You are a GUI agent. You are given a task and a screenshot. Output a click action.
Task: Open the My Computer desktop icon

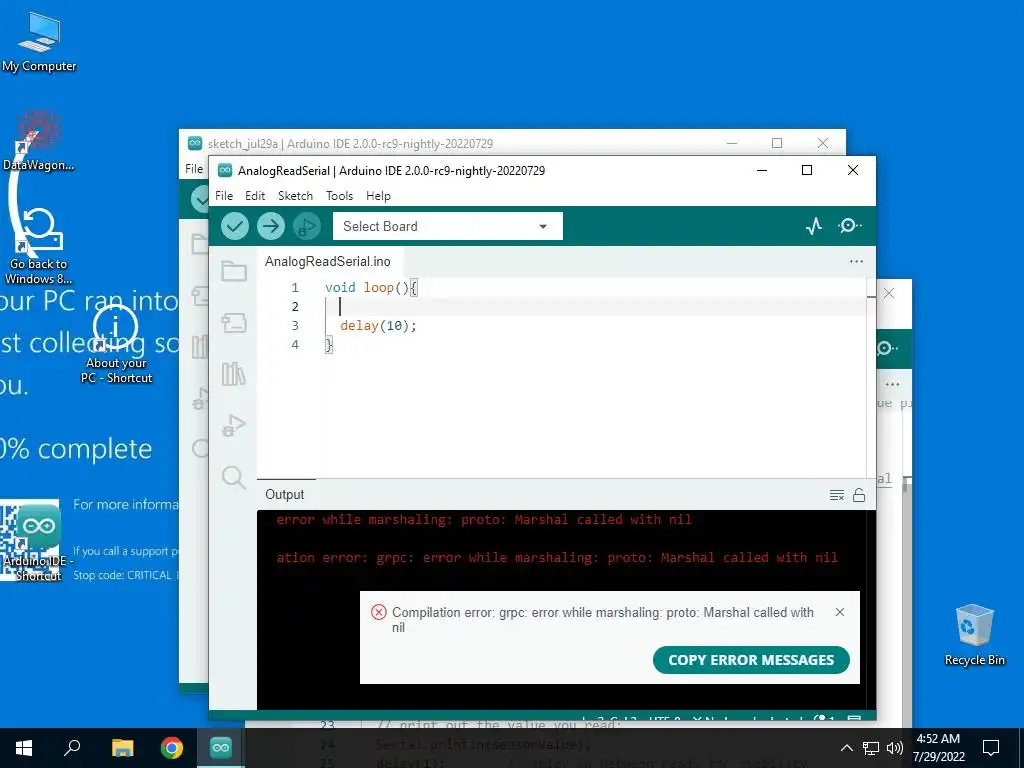click(x=39, y=41)
